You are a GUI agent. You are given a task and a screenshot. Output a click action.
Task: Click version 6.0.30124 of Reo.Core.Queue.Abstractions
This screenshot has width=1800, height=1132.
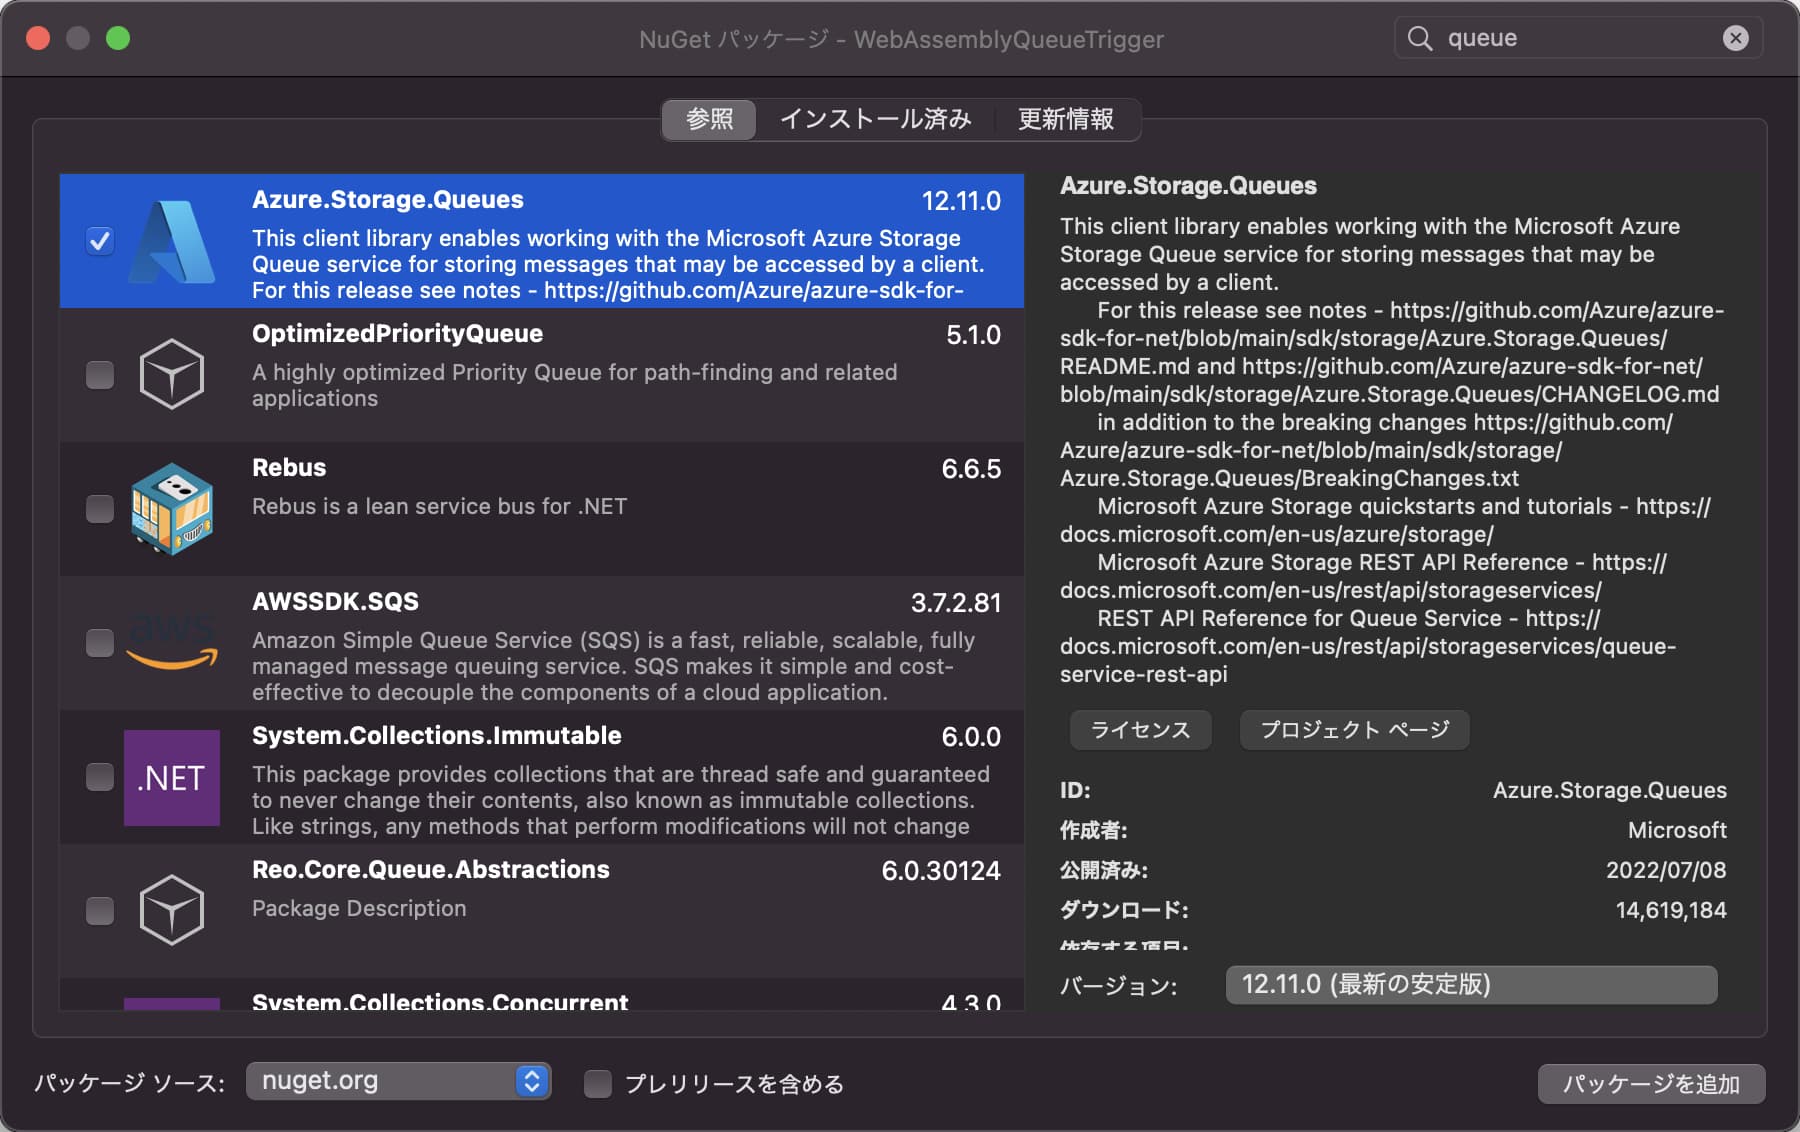click(x=941, y=871)
